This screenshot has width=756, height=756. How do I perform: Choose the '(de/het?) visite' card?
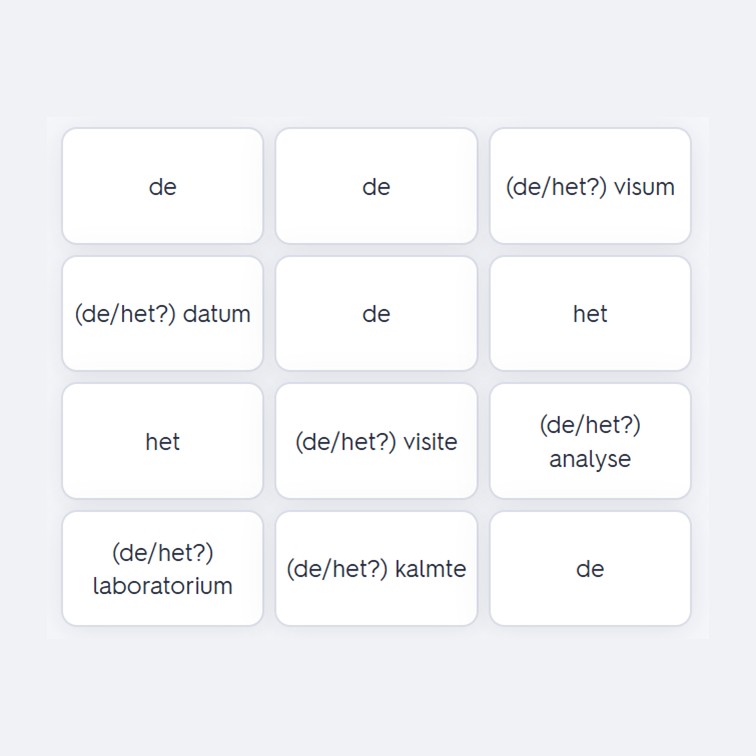376,441
